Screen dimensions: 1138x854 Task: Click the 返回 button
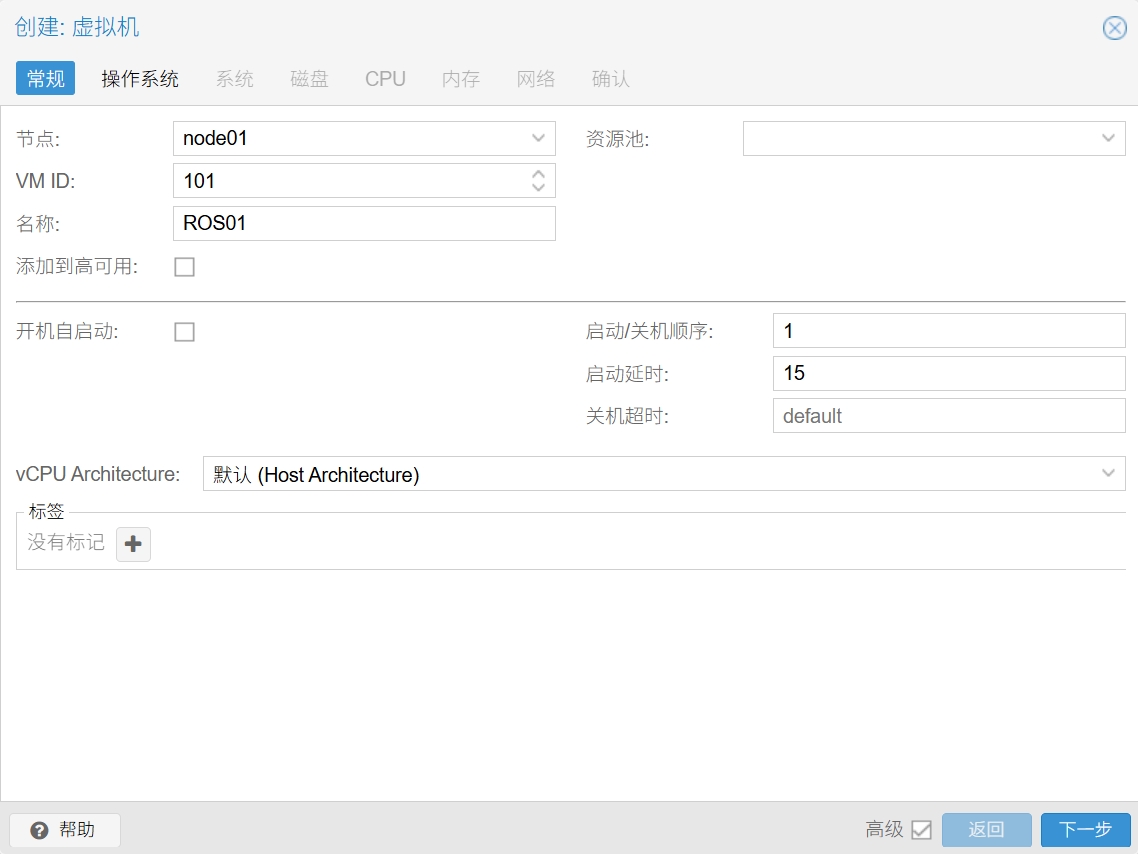pos(986,829)
